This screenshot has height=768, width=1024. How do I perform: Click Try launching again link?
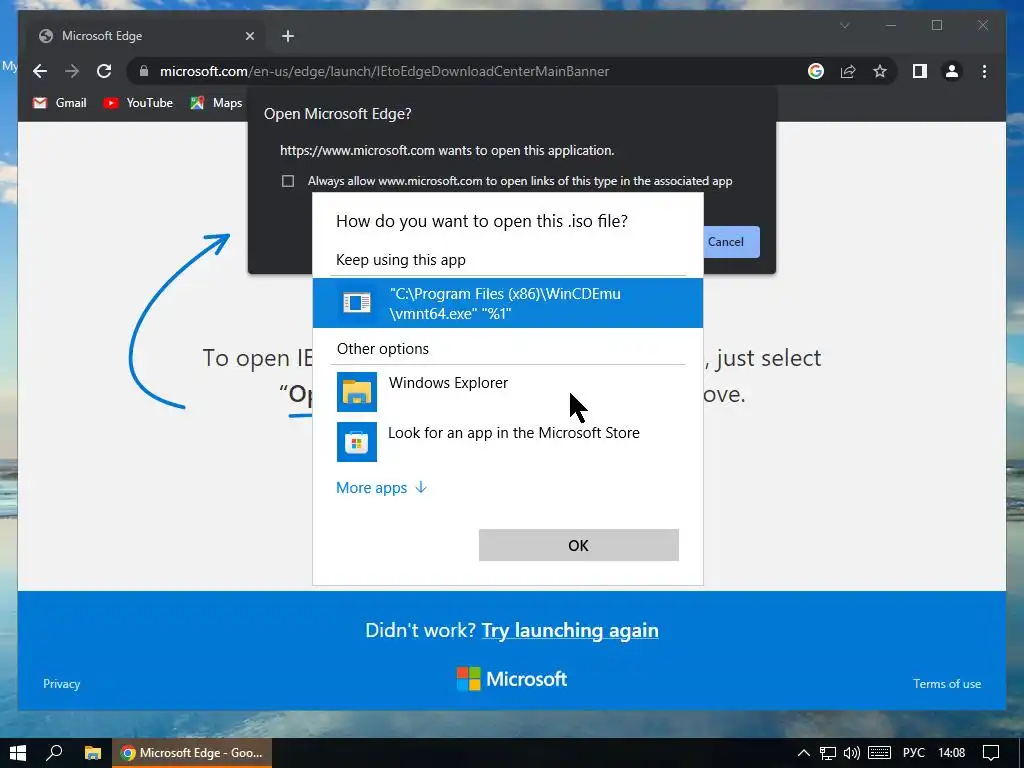click(570, 630)
